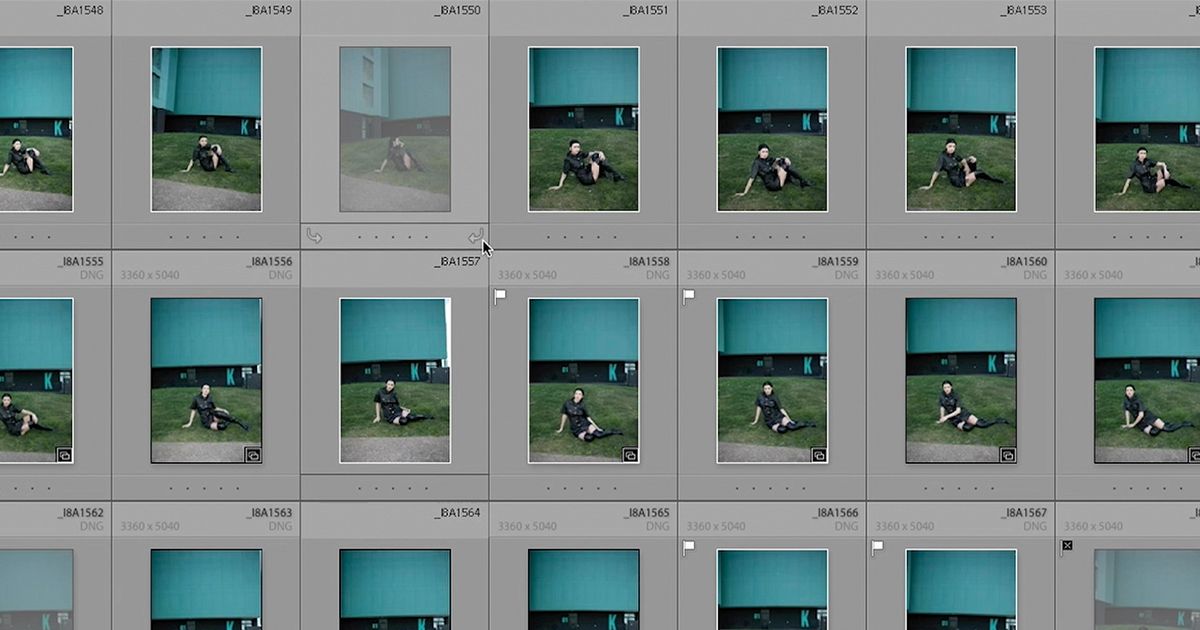Click the DNG label under _I8A1563
This screenshot has height=630, width=1200.
281,526
